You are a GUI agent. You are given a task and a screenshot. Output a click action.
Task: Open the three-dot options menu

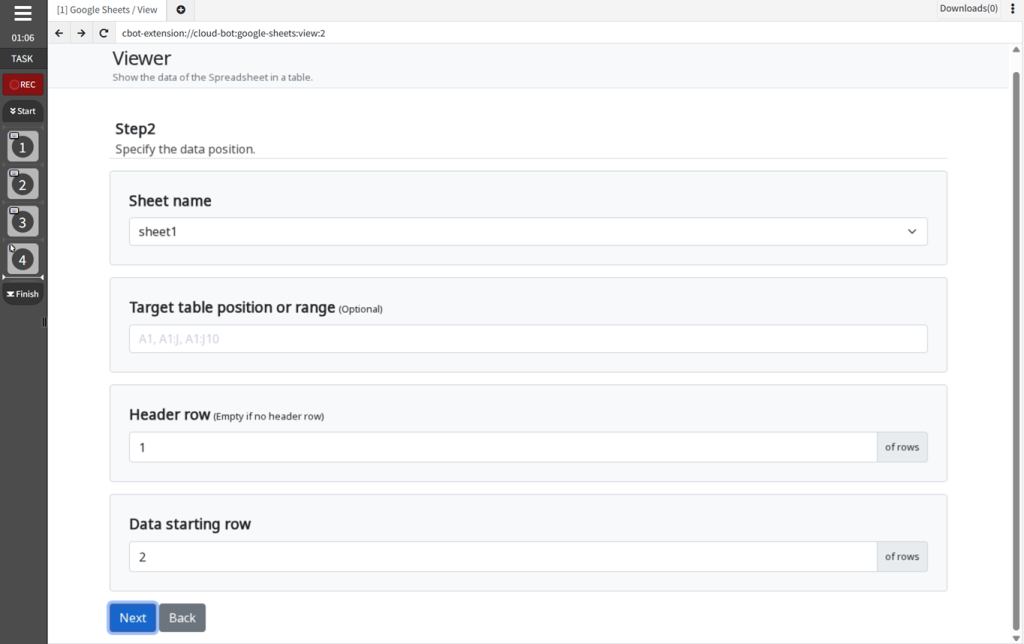[1013, 8]
